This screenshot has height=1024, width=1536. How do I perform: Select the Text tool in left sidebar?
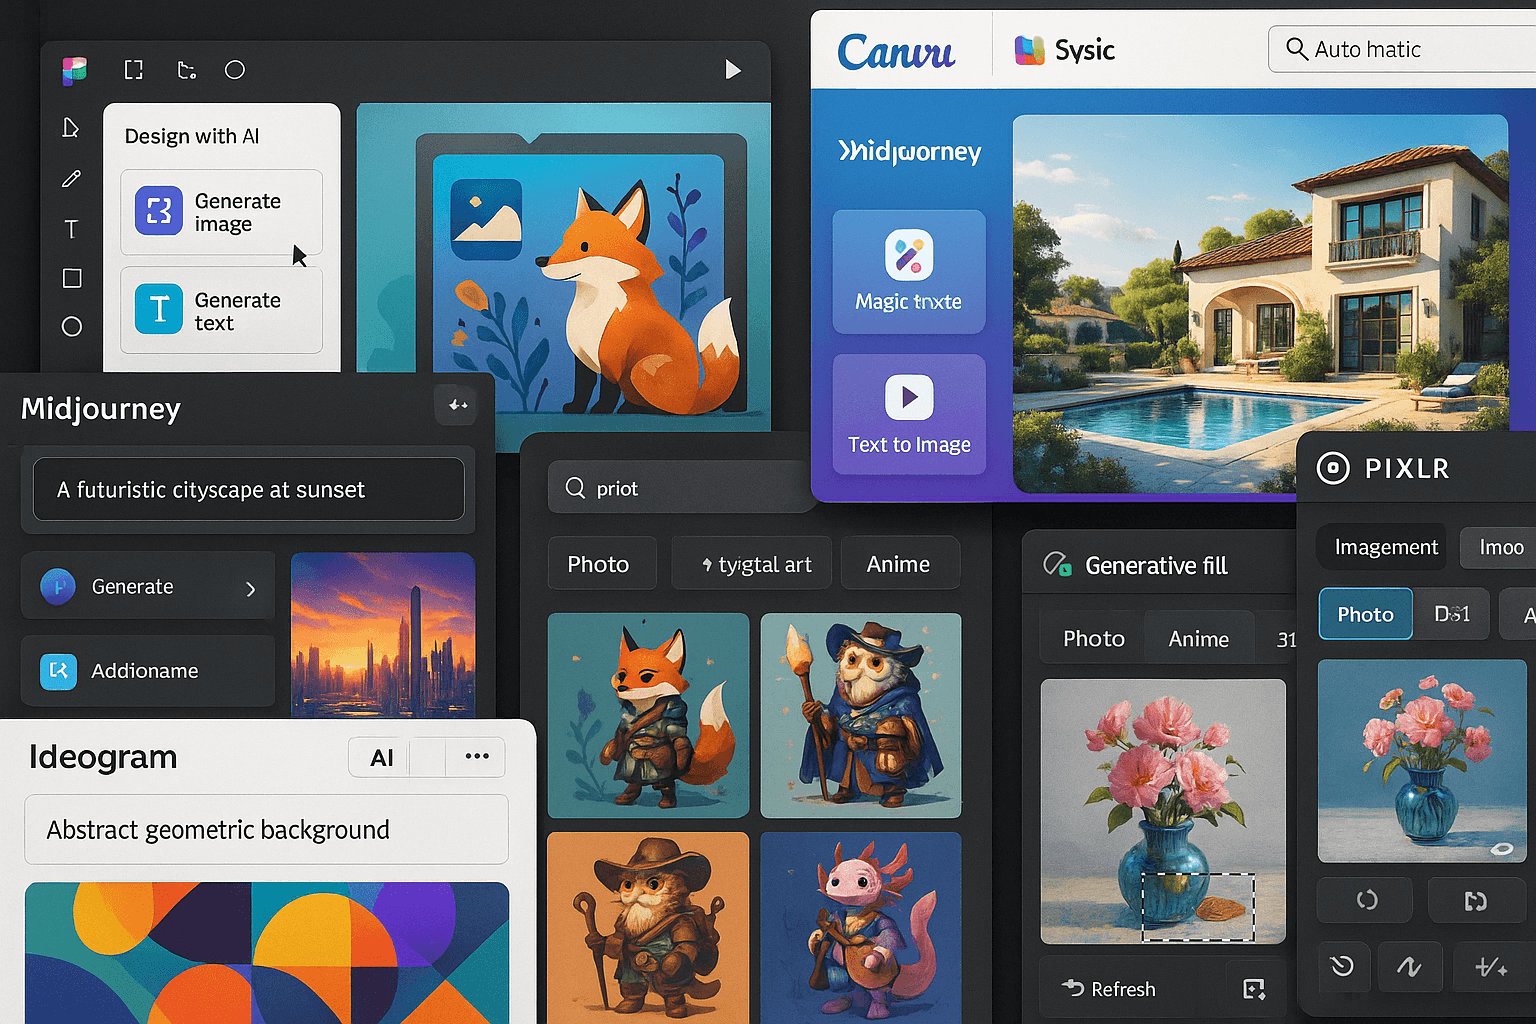(71, 229)
